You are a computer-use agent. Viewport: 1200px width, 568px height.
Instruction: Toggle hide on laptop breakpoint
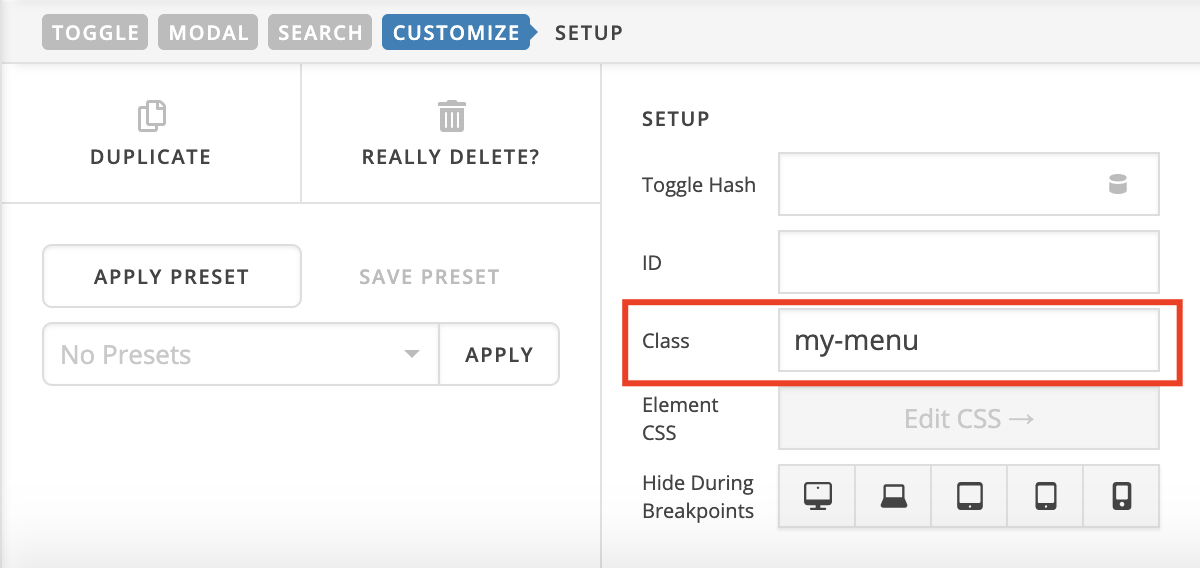pos(894,495)
